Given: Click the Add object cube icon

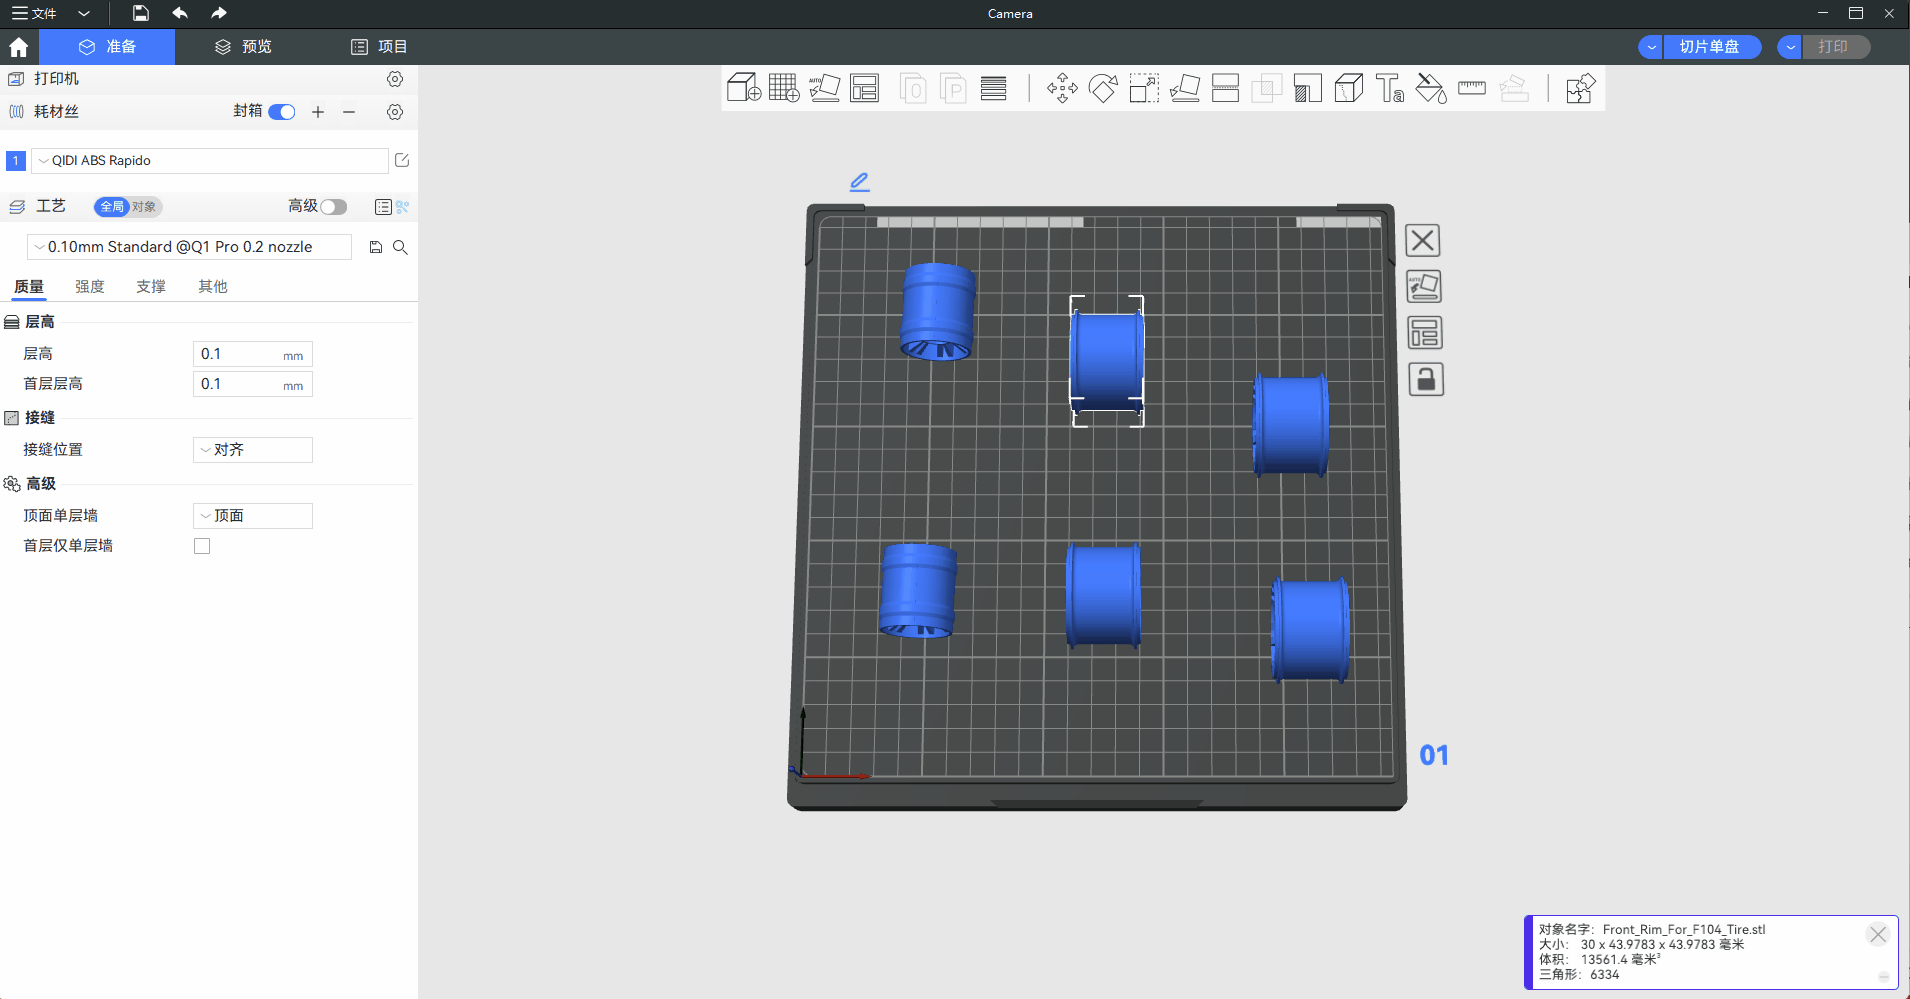Looking at the screenshot, I should coord(743,89).
